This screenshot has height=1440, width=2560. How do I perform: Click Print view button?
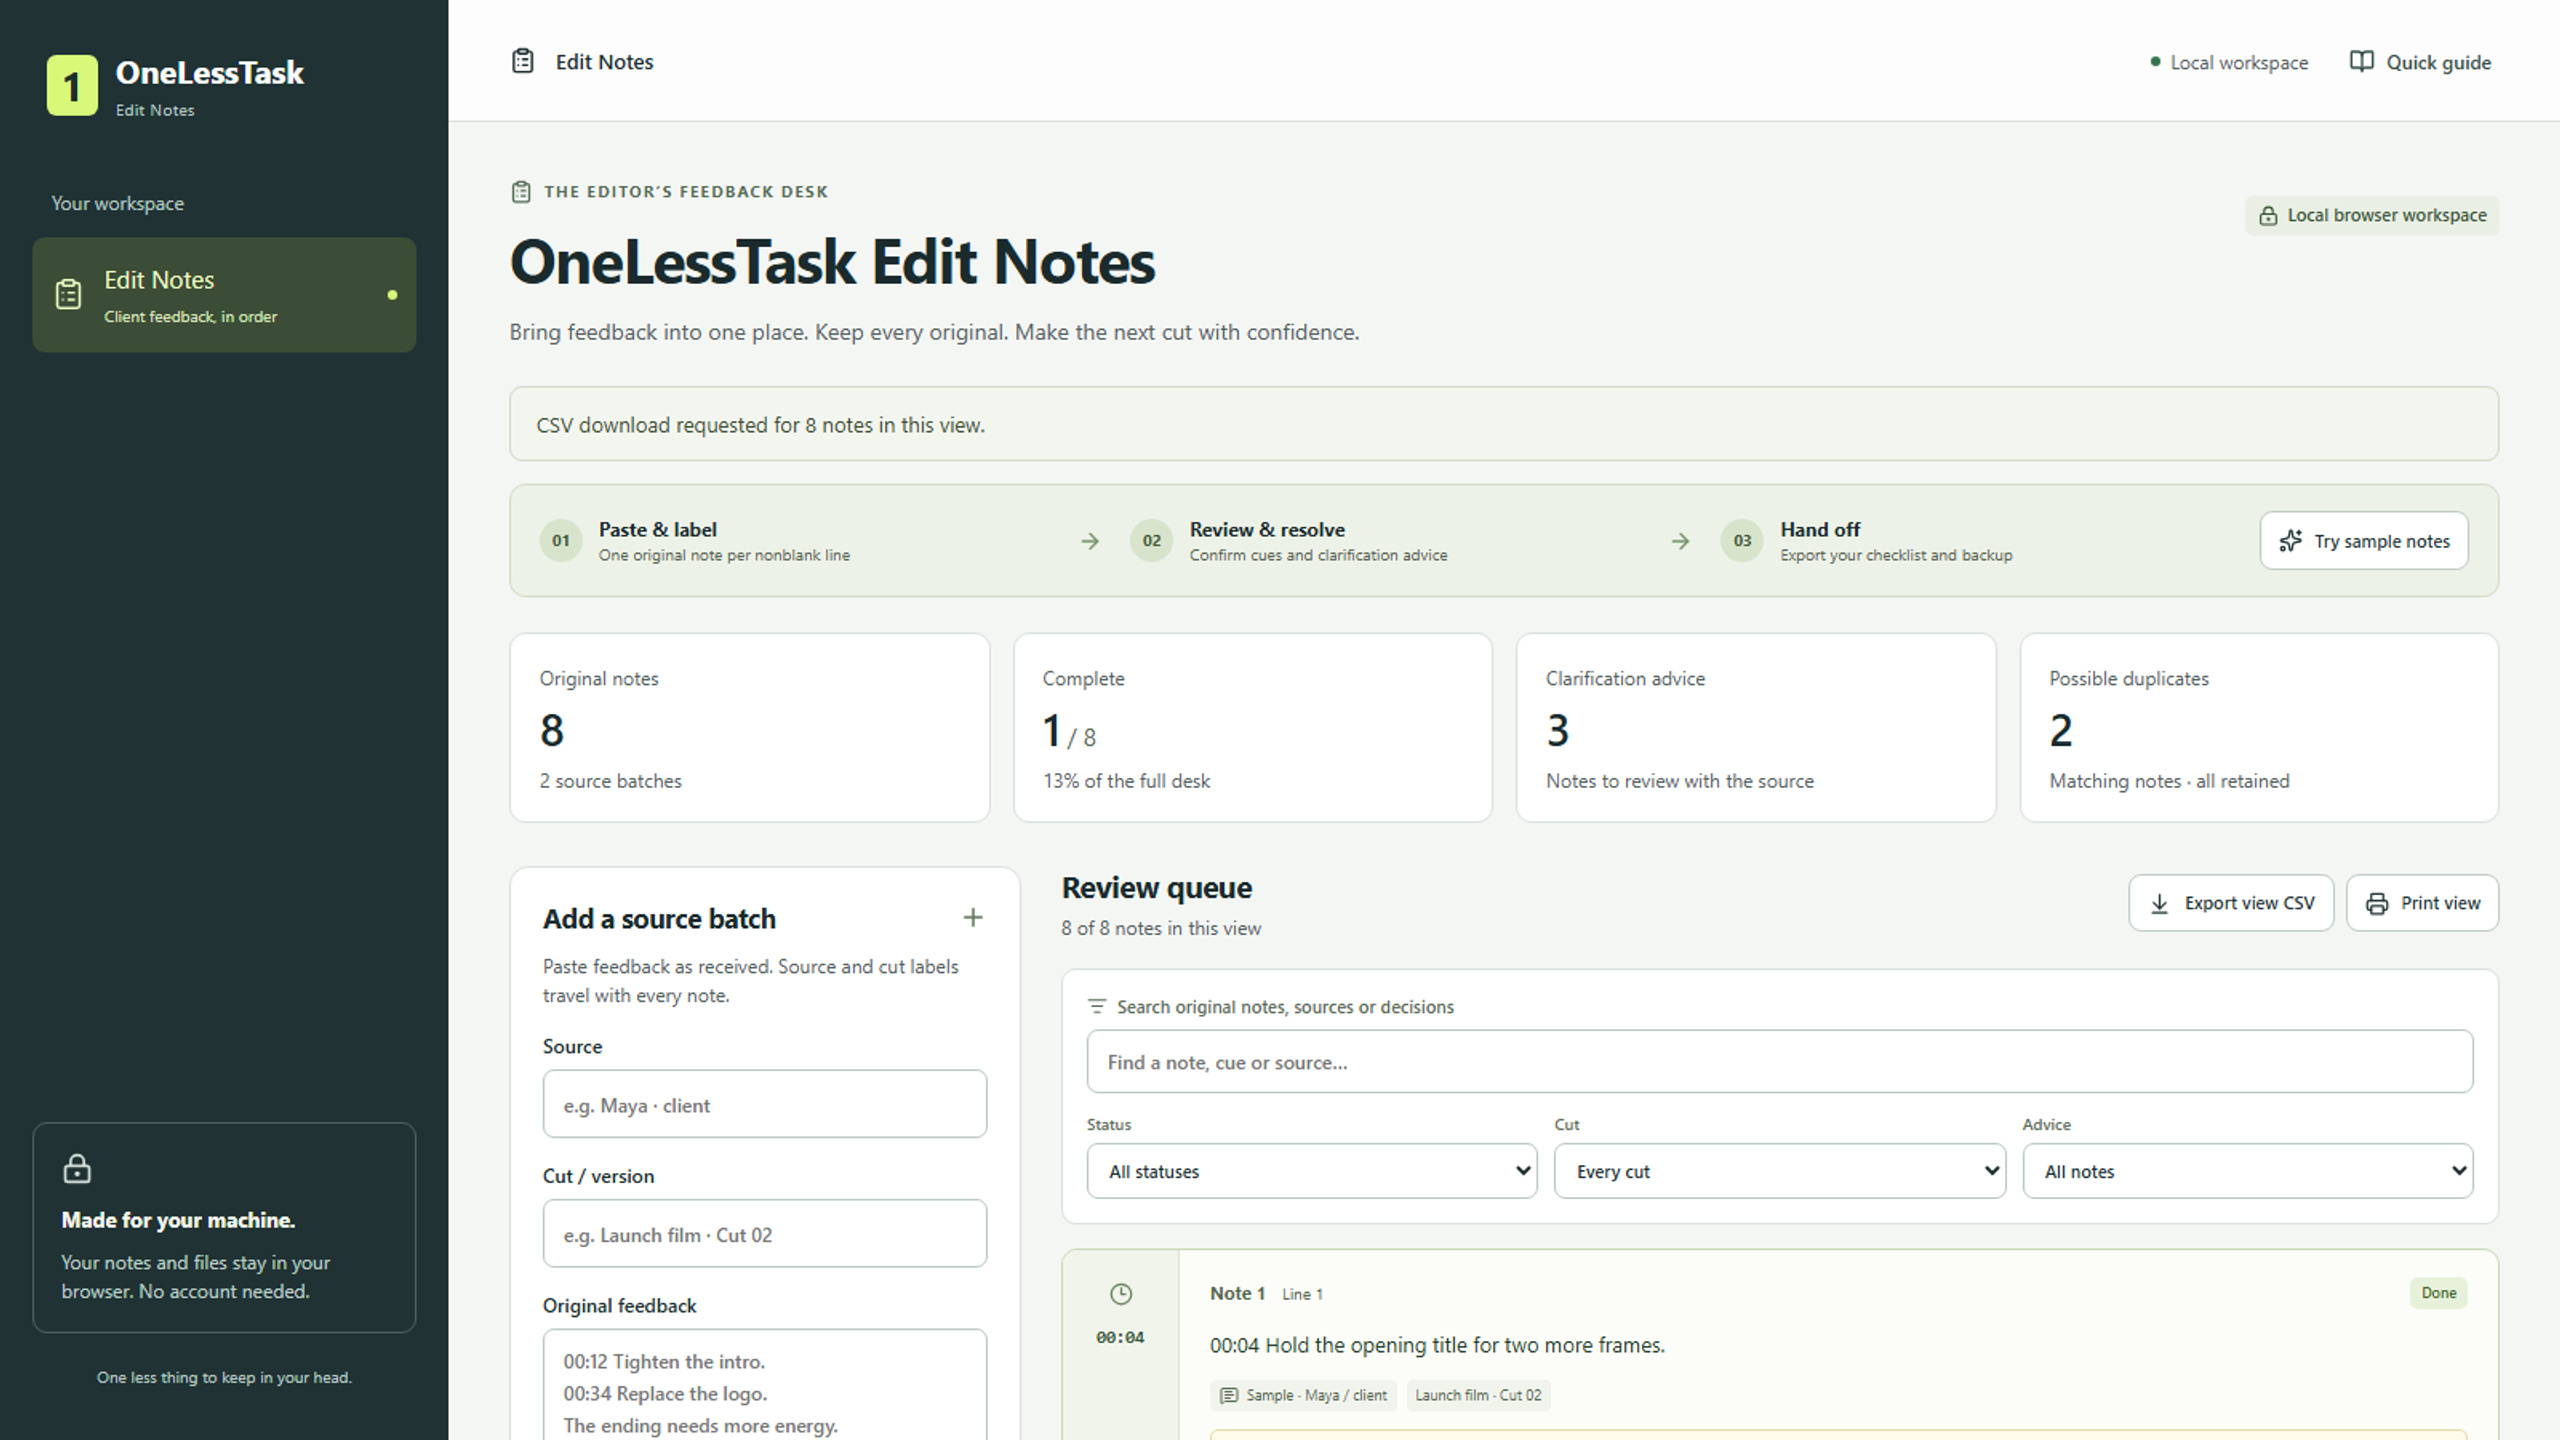coord(2422,903)
